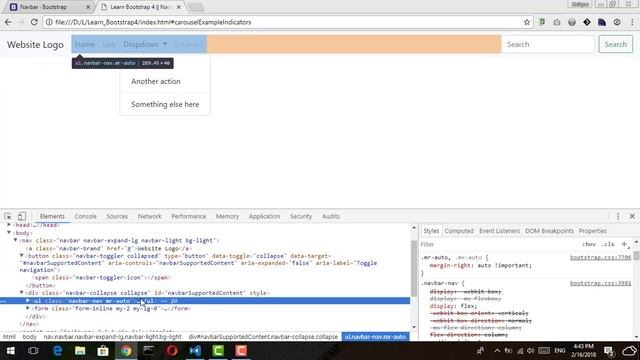The image size is (640, 360).
Task: Select the nav.navbar breadcrumb at the bottom
Action: point(113,337)
